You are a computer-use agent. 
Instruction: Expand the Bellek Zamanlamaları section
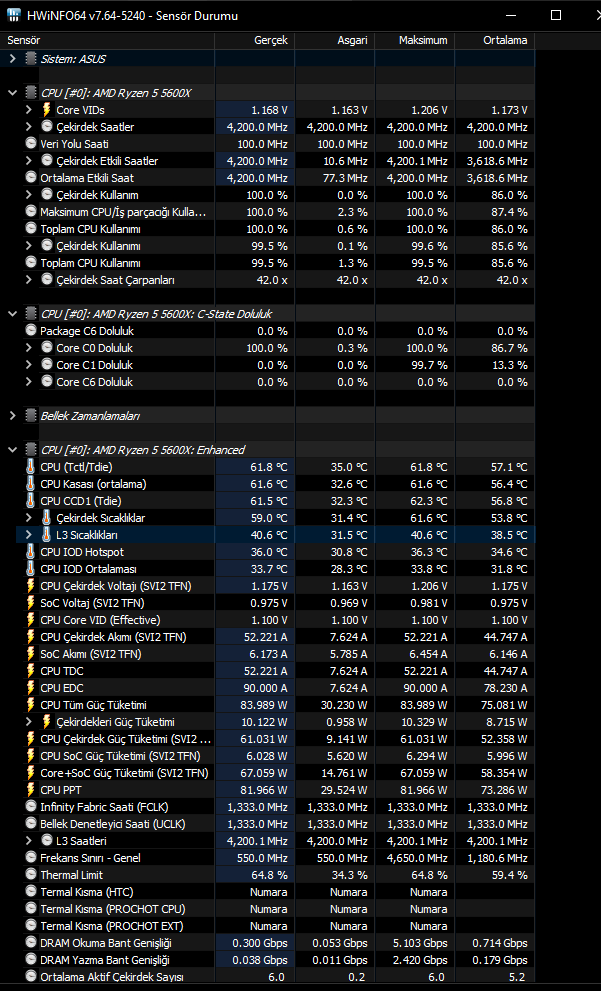(12, 416)
